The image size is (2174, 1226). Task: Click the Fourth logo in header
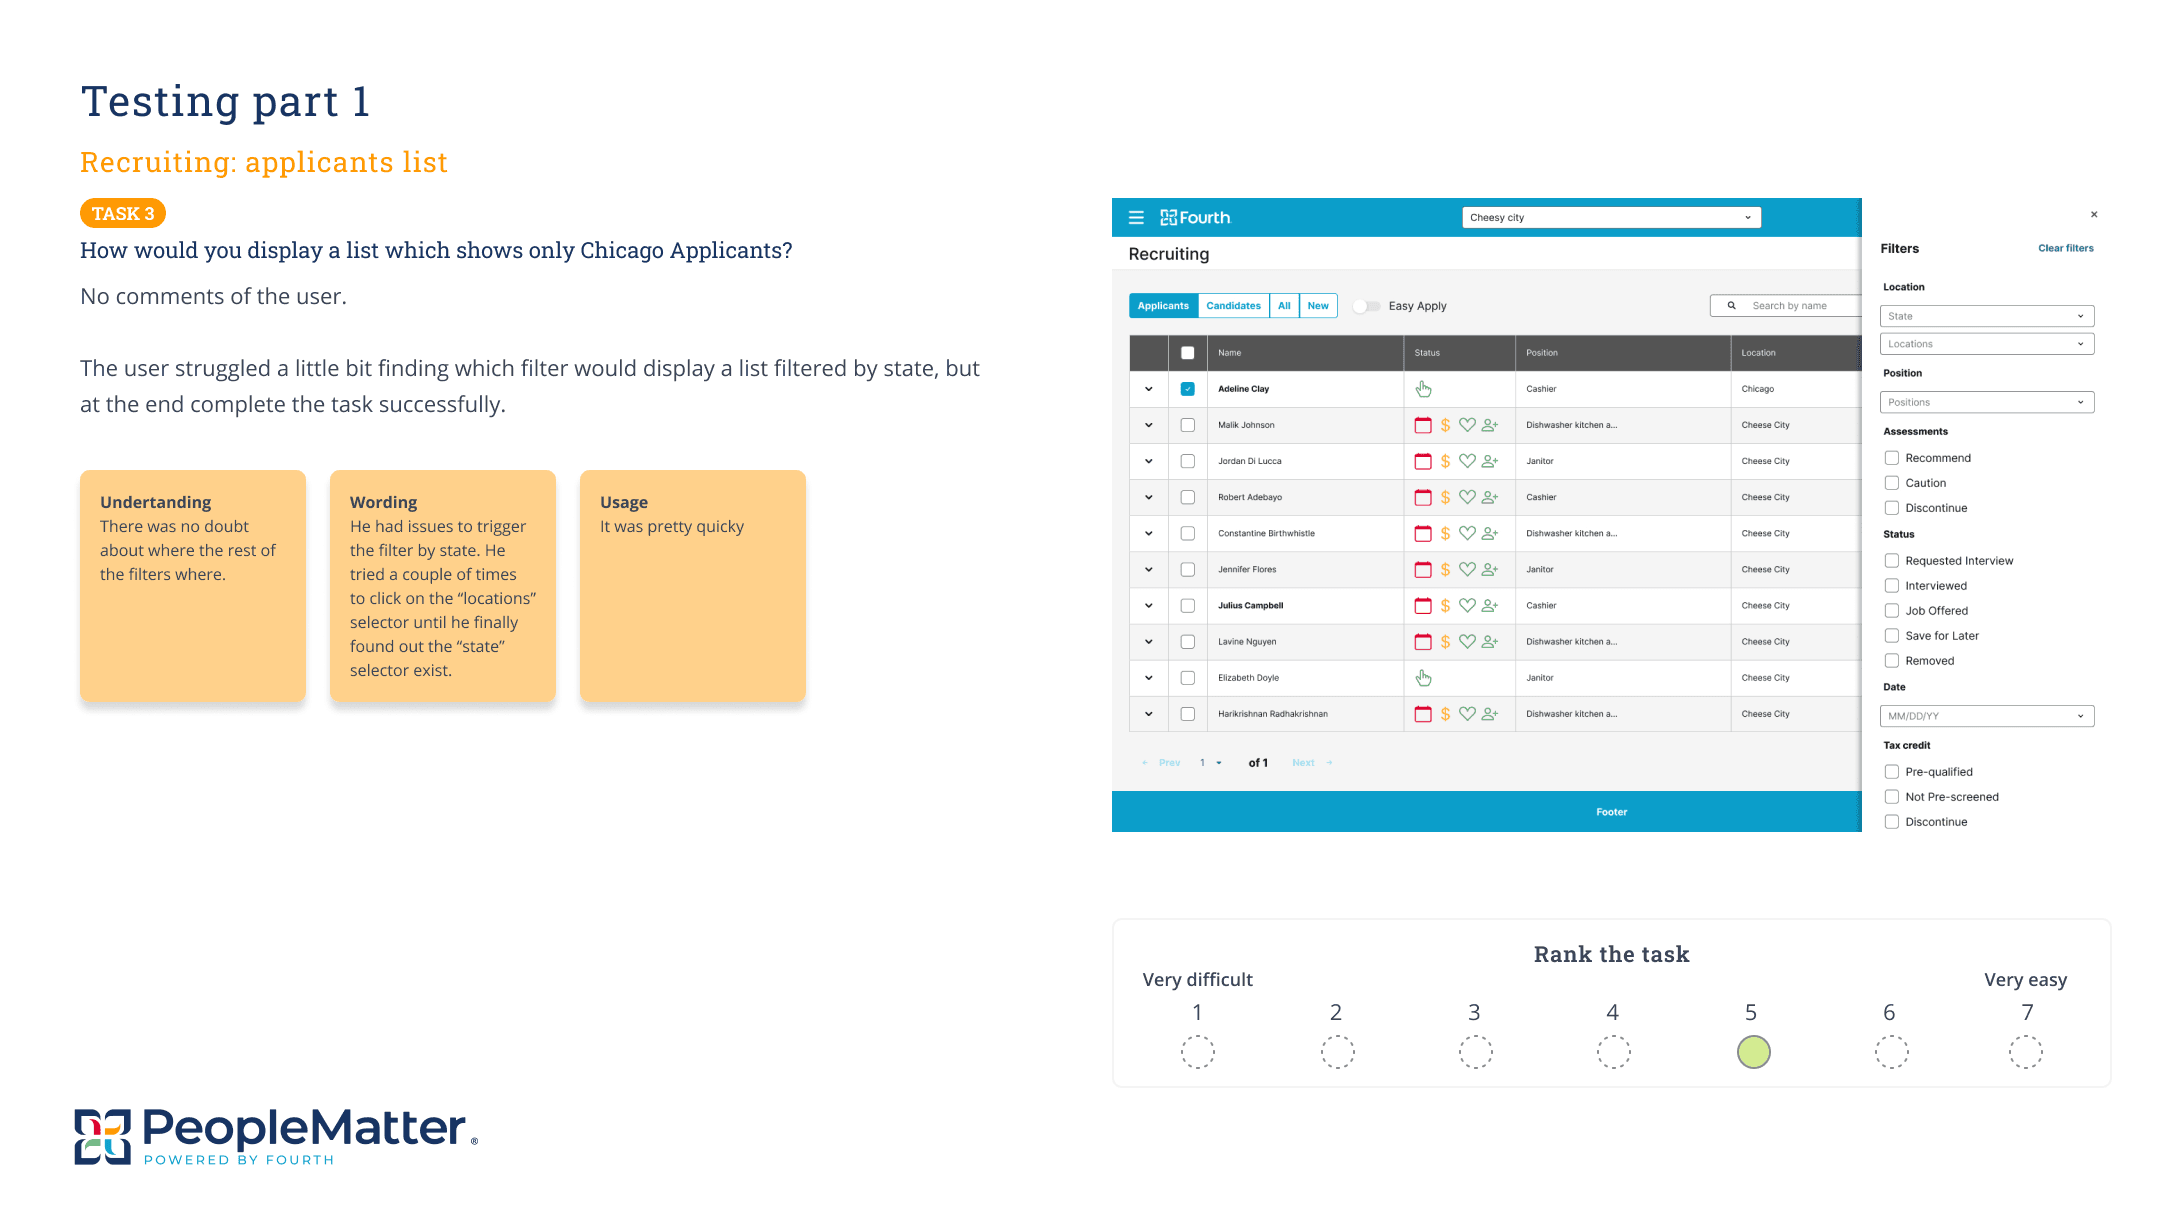(x=1195, y=218)
